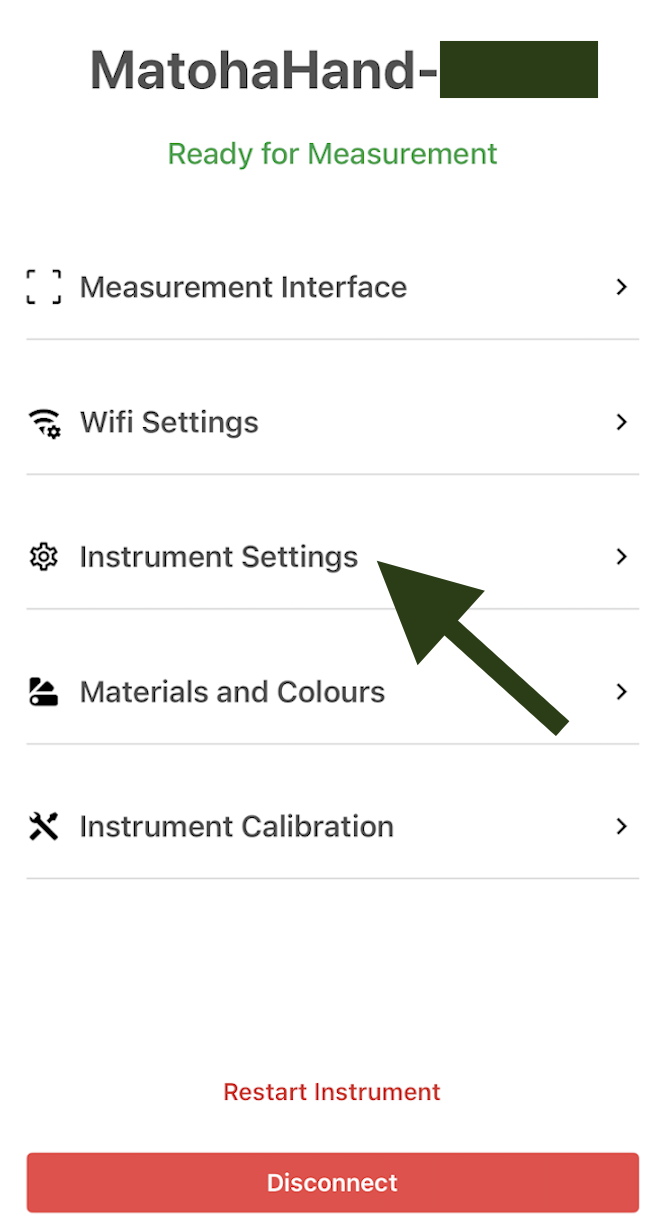Click the Instrument Settings gear icon
The height and width of the screenshot is (1230, 664).
(43, 557)
